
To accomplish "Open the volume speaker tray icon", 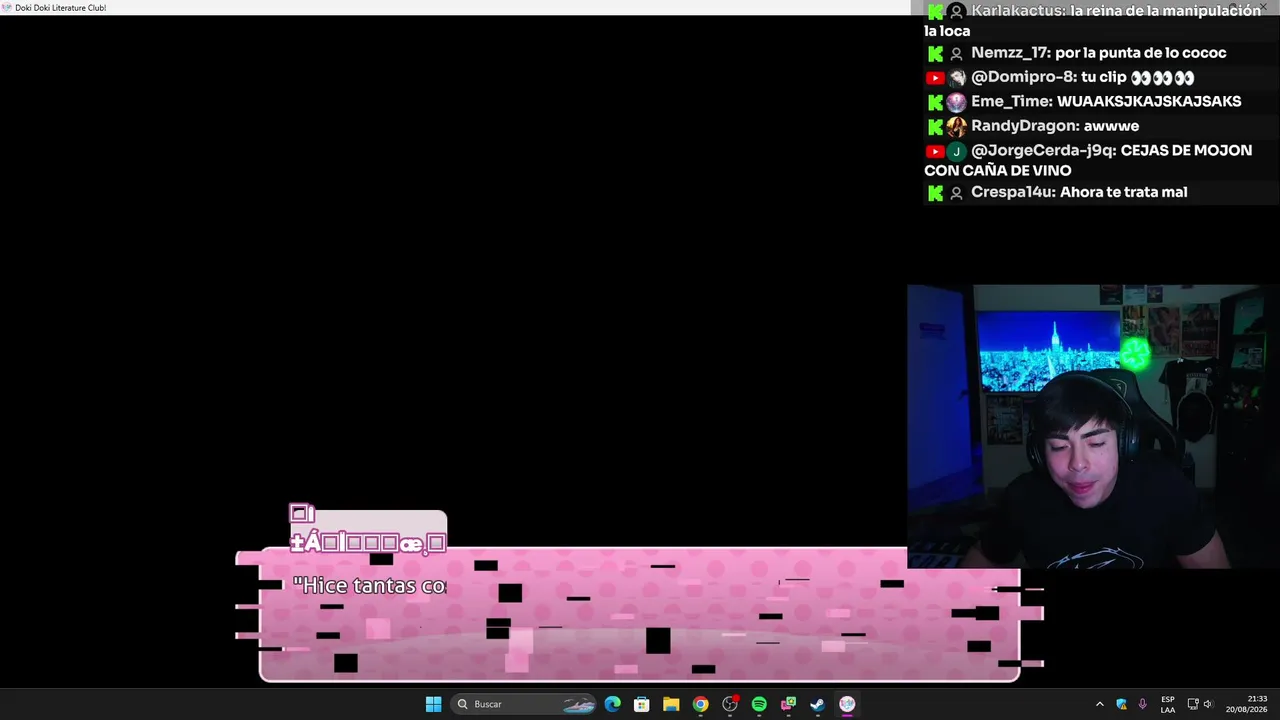I will coord(1208,704).
